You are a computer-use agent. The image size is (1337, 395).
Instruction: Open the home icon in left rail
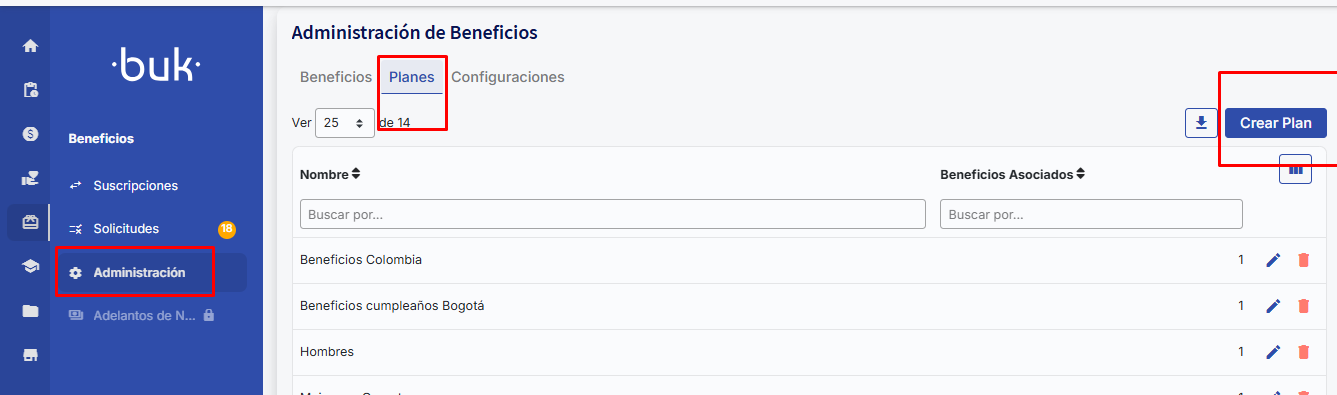point(30,46)
